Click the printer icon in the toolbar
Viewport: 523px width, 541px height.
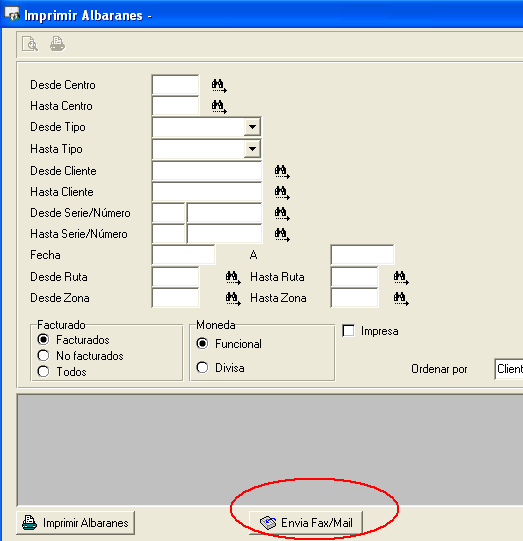tap(57, 44)
